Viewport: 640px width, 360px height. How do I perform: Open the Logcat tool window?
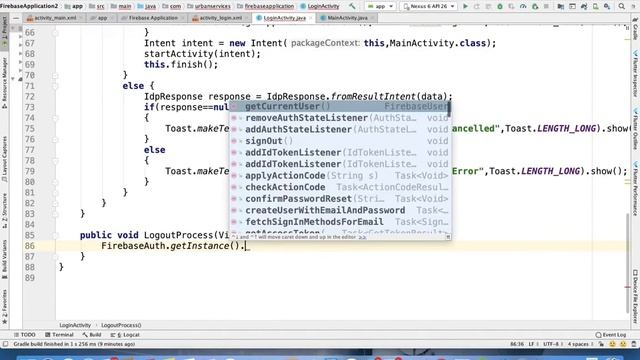[125, 335]
